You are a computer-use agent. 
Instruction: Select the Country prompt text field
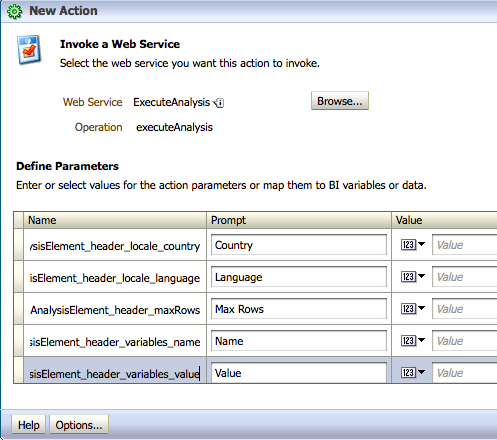pyautogui.click(x=299, y=245)
